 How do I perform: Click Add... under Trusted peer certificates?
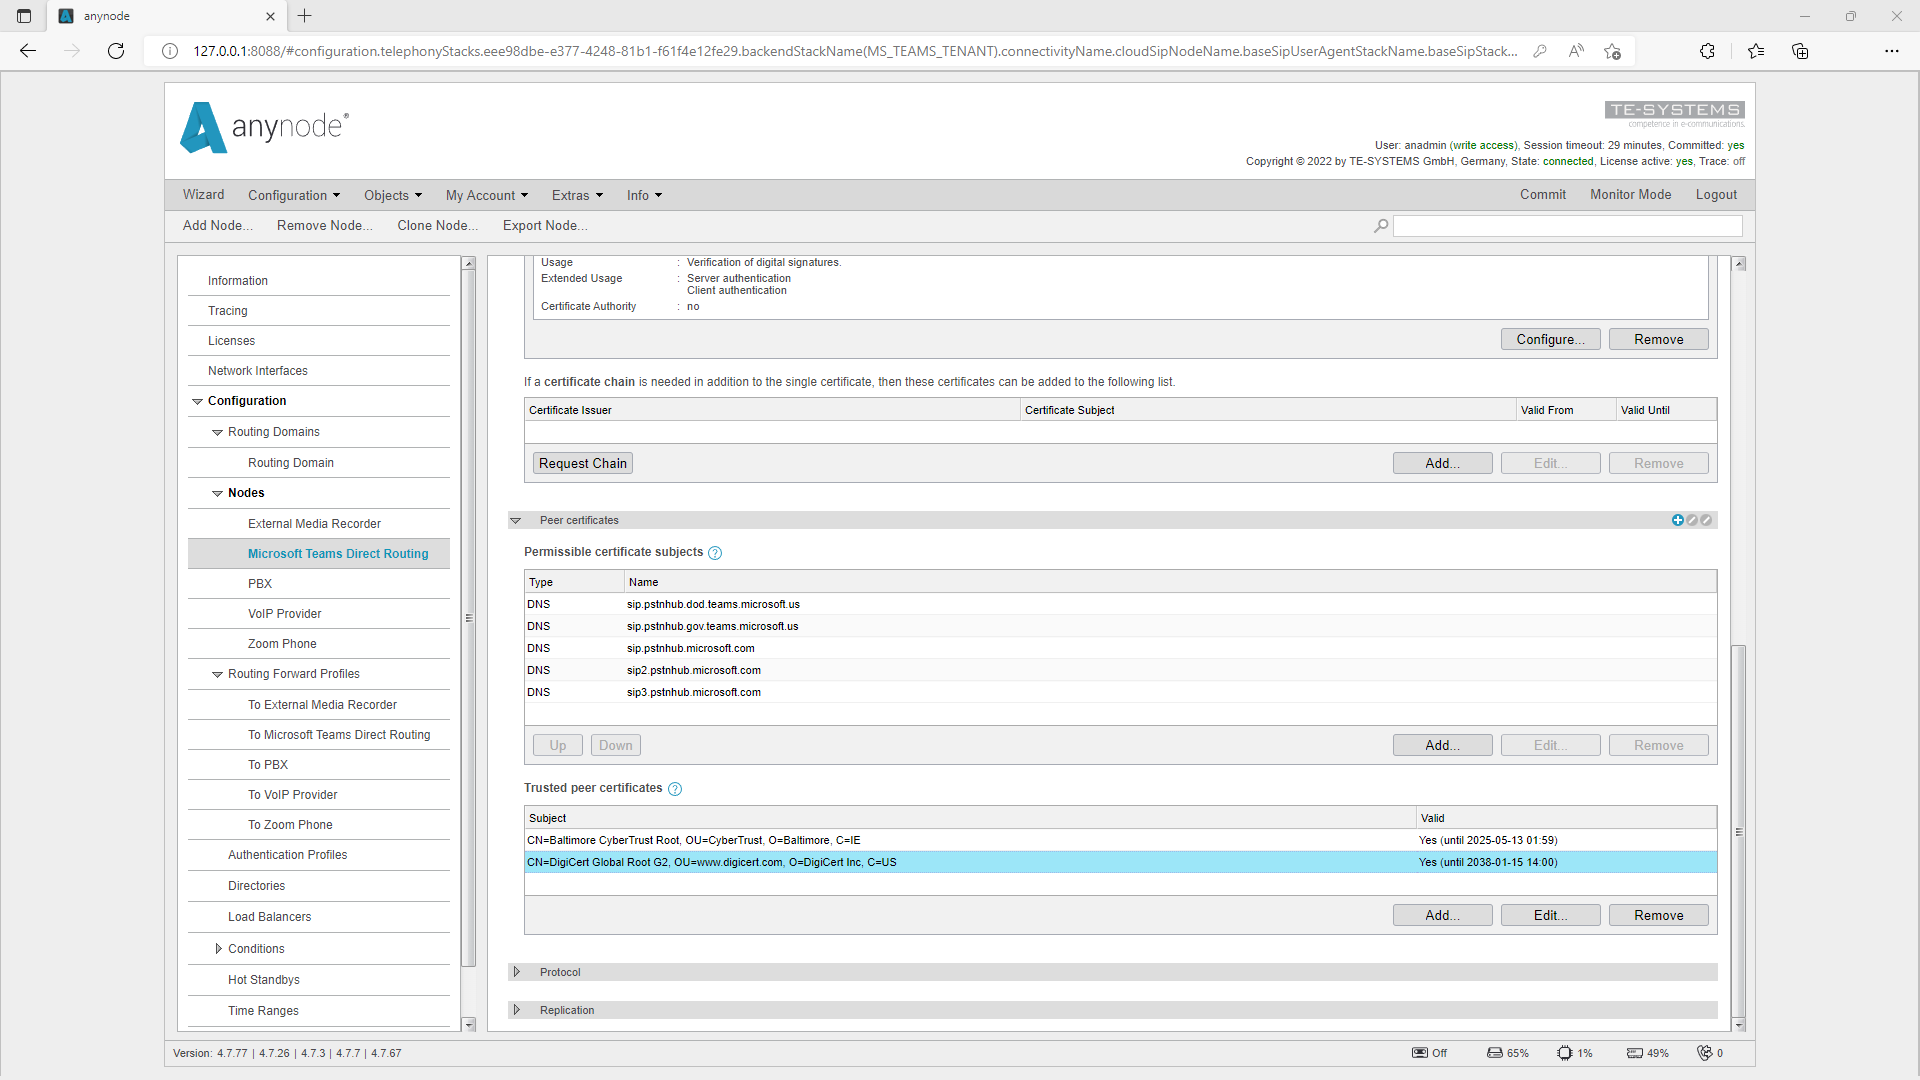[1442, 916]
